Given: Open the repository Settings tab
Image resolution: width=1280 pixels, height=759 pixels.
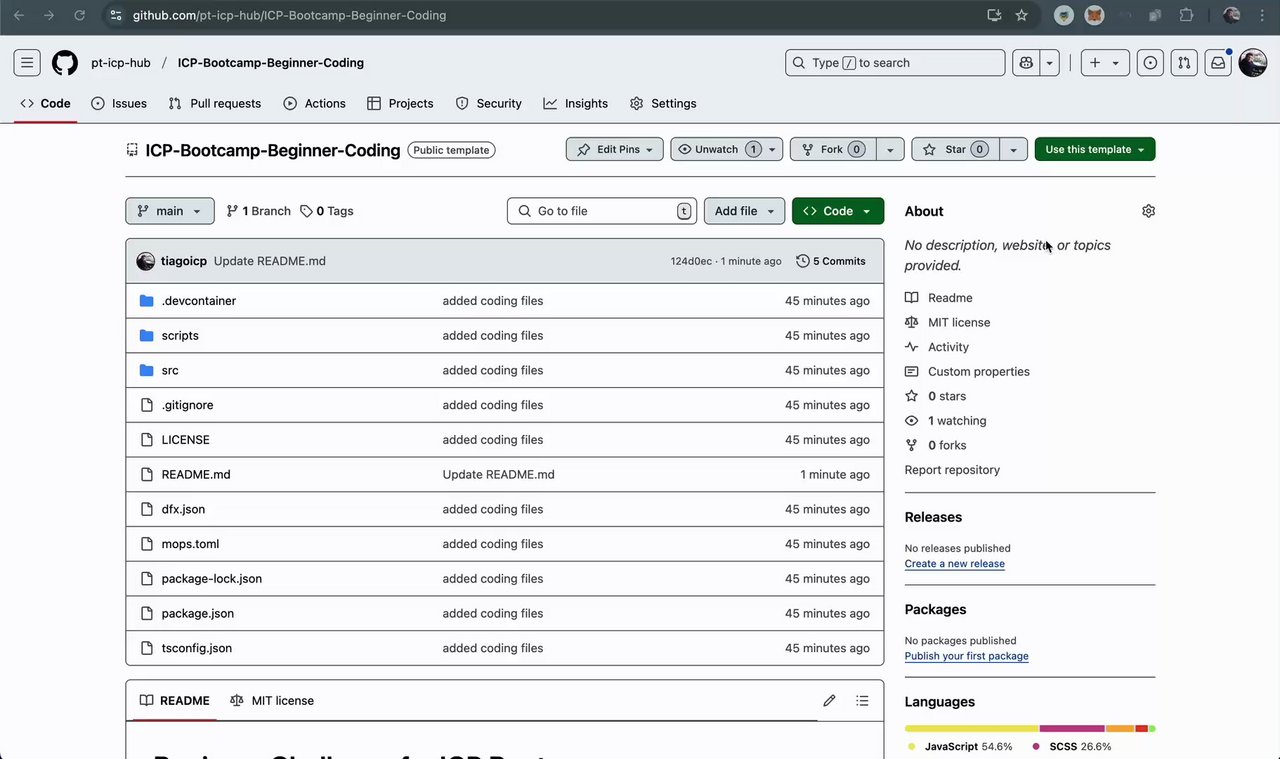Looking at the screenshot, I should [x=663, y=104].
